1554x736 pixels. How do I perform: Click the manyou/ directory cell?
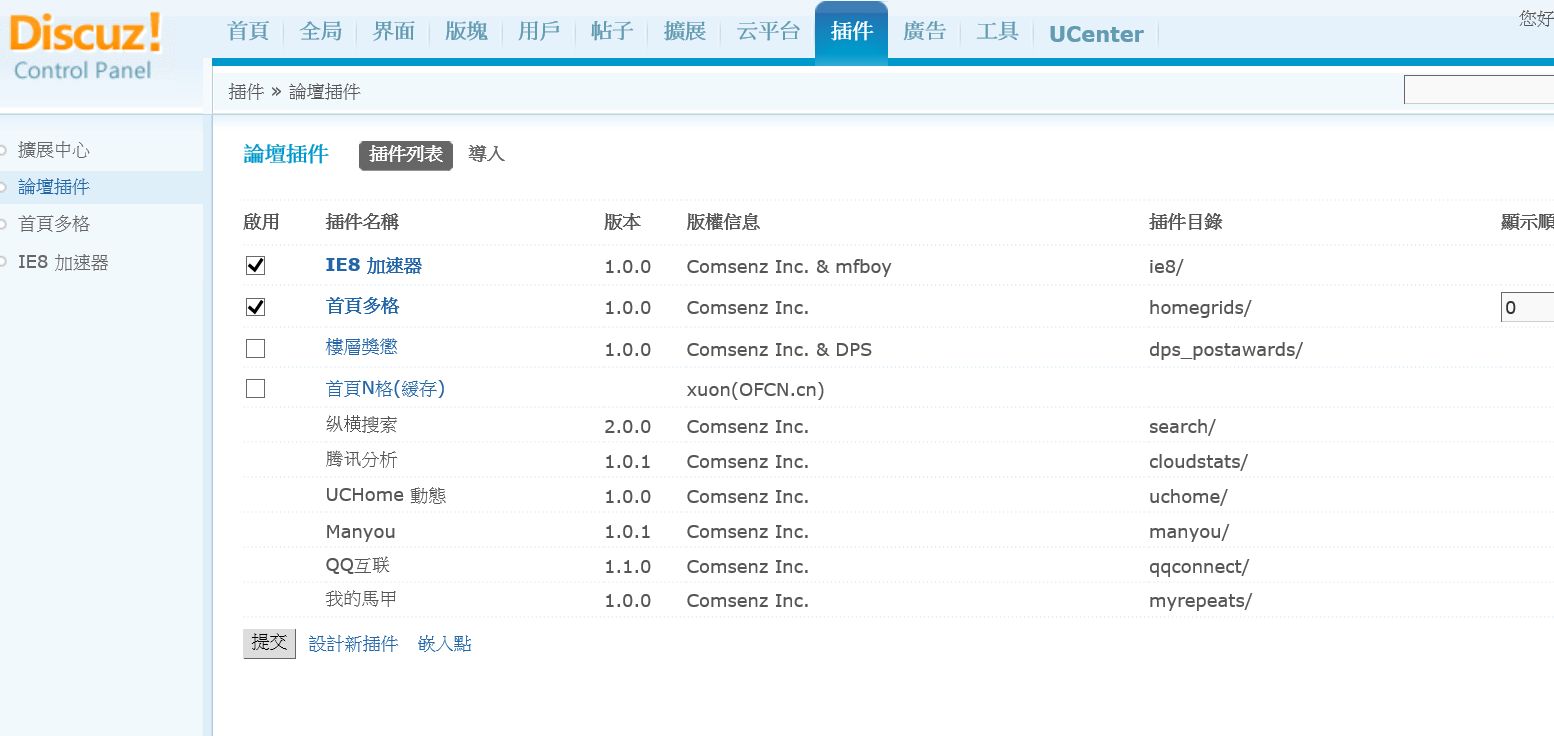point(1189,532)
